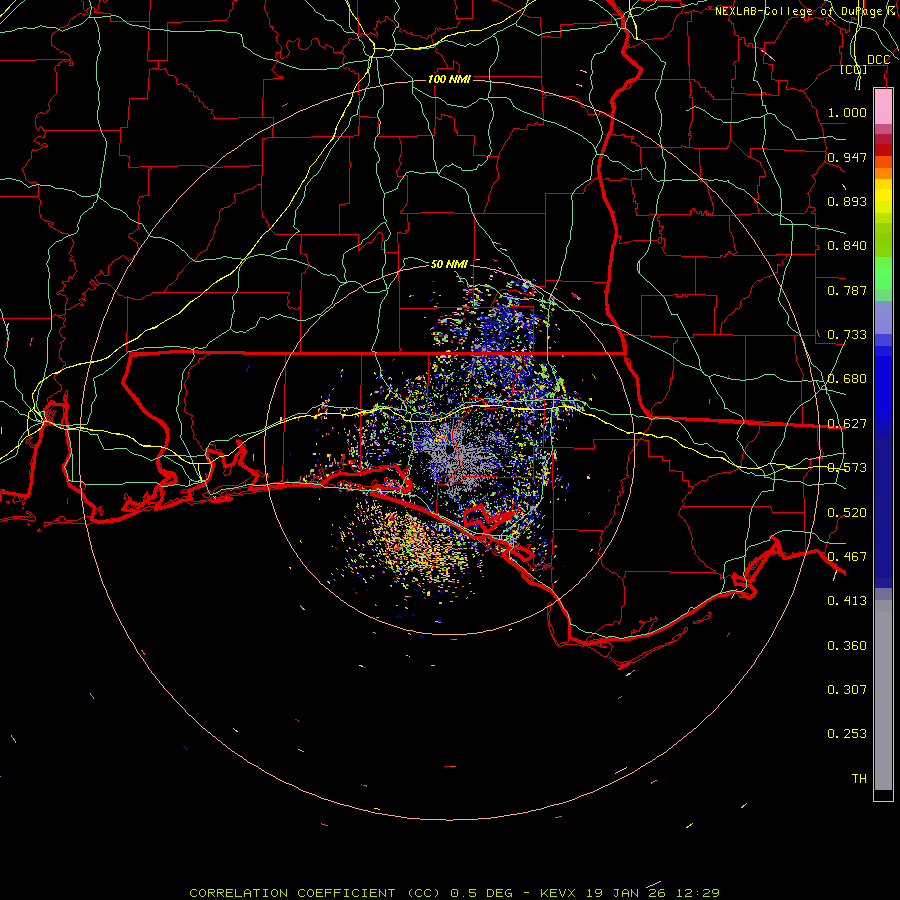Click the NEXLAB-College of DuPage watermark

[804, 11]
